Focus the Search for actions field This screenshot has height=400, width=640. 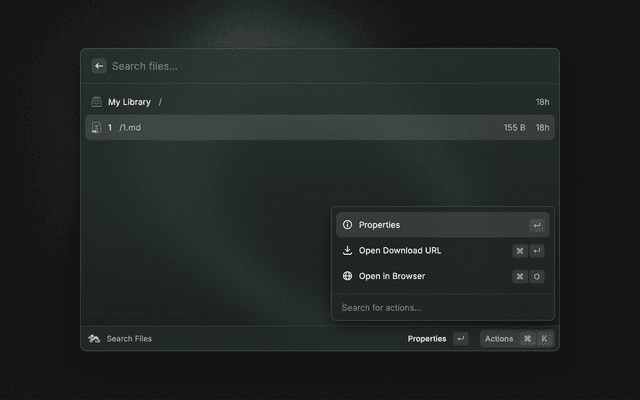tap(440, 308)
